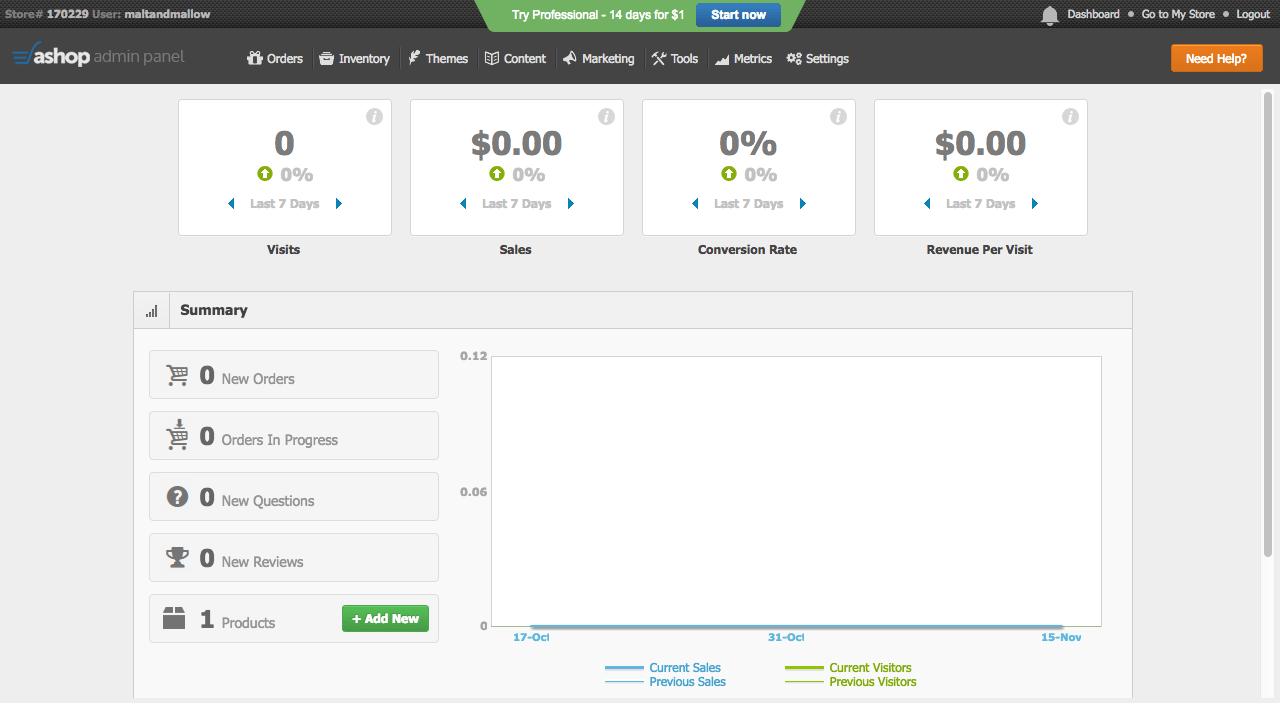Toggle Current Visitors legend item
The height and width of the screenshot is (703, 1280).
tap(849, 668)
